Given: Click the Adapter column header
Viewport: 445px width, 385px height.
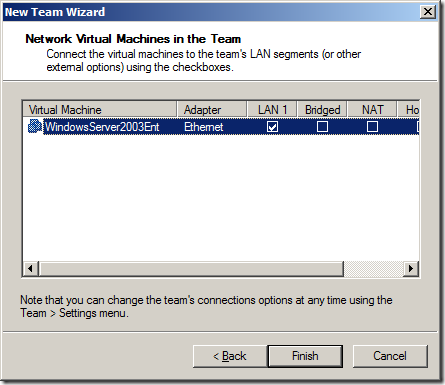Looking at the screenshot, I should pyautogui.click(x=212, y=109).
